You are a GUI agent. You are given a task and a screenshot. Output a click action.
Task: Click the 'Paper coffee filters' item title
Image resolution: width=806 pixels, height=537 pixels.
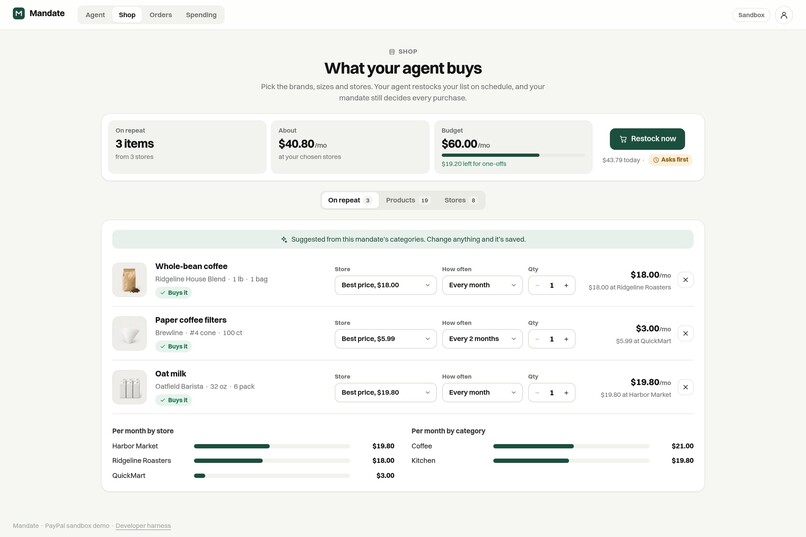click(x=191, y=320)
